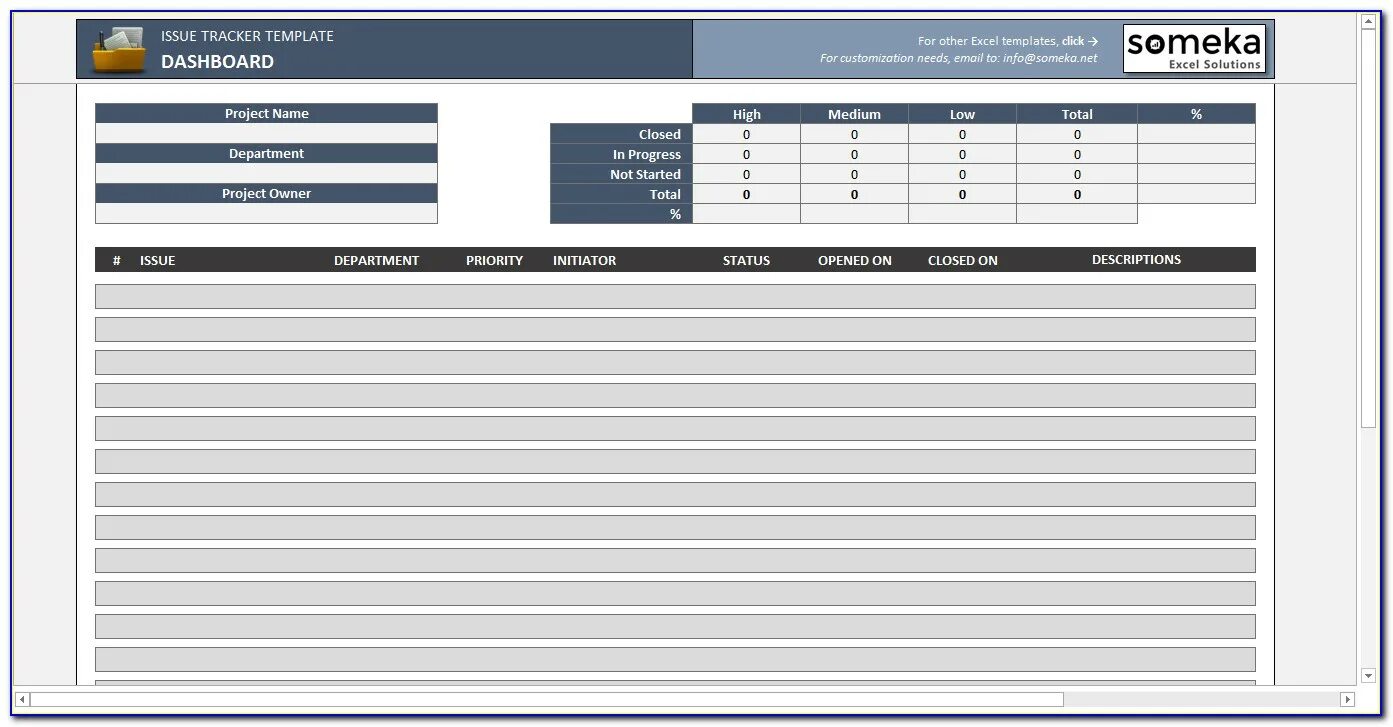Viewport: 1393px width, 727px height.
Task: Click the vertical scrollbar up arrow
Action: (1368, 23)
